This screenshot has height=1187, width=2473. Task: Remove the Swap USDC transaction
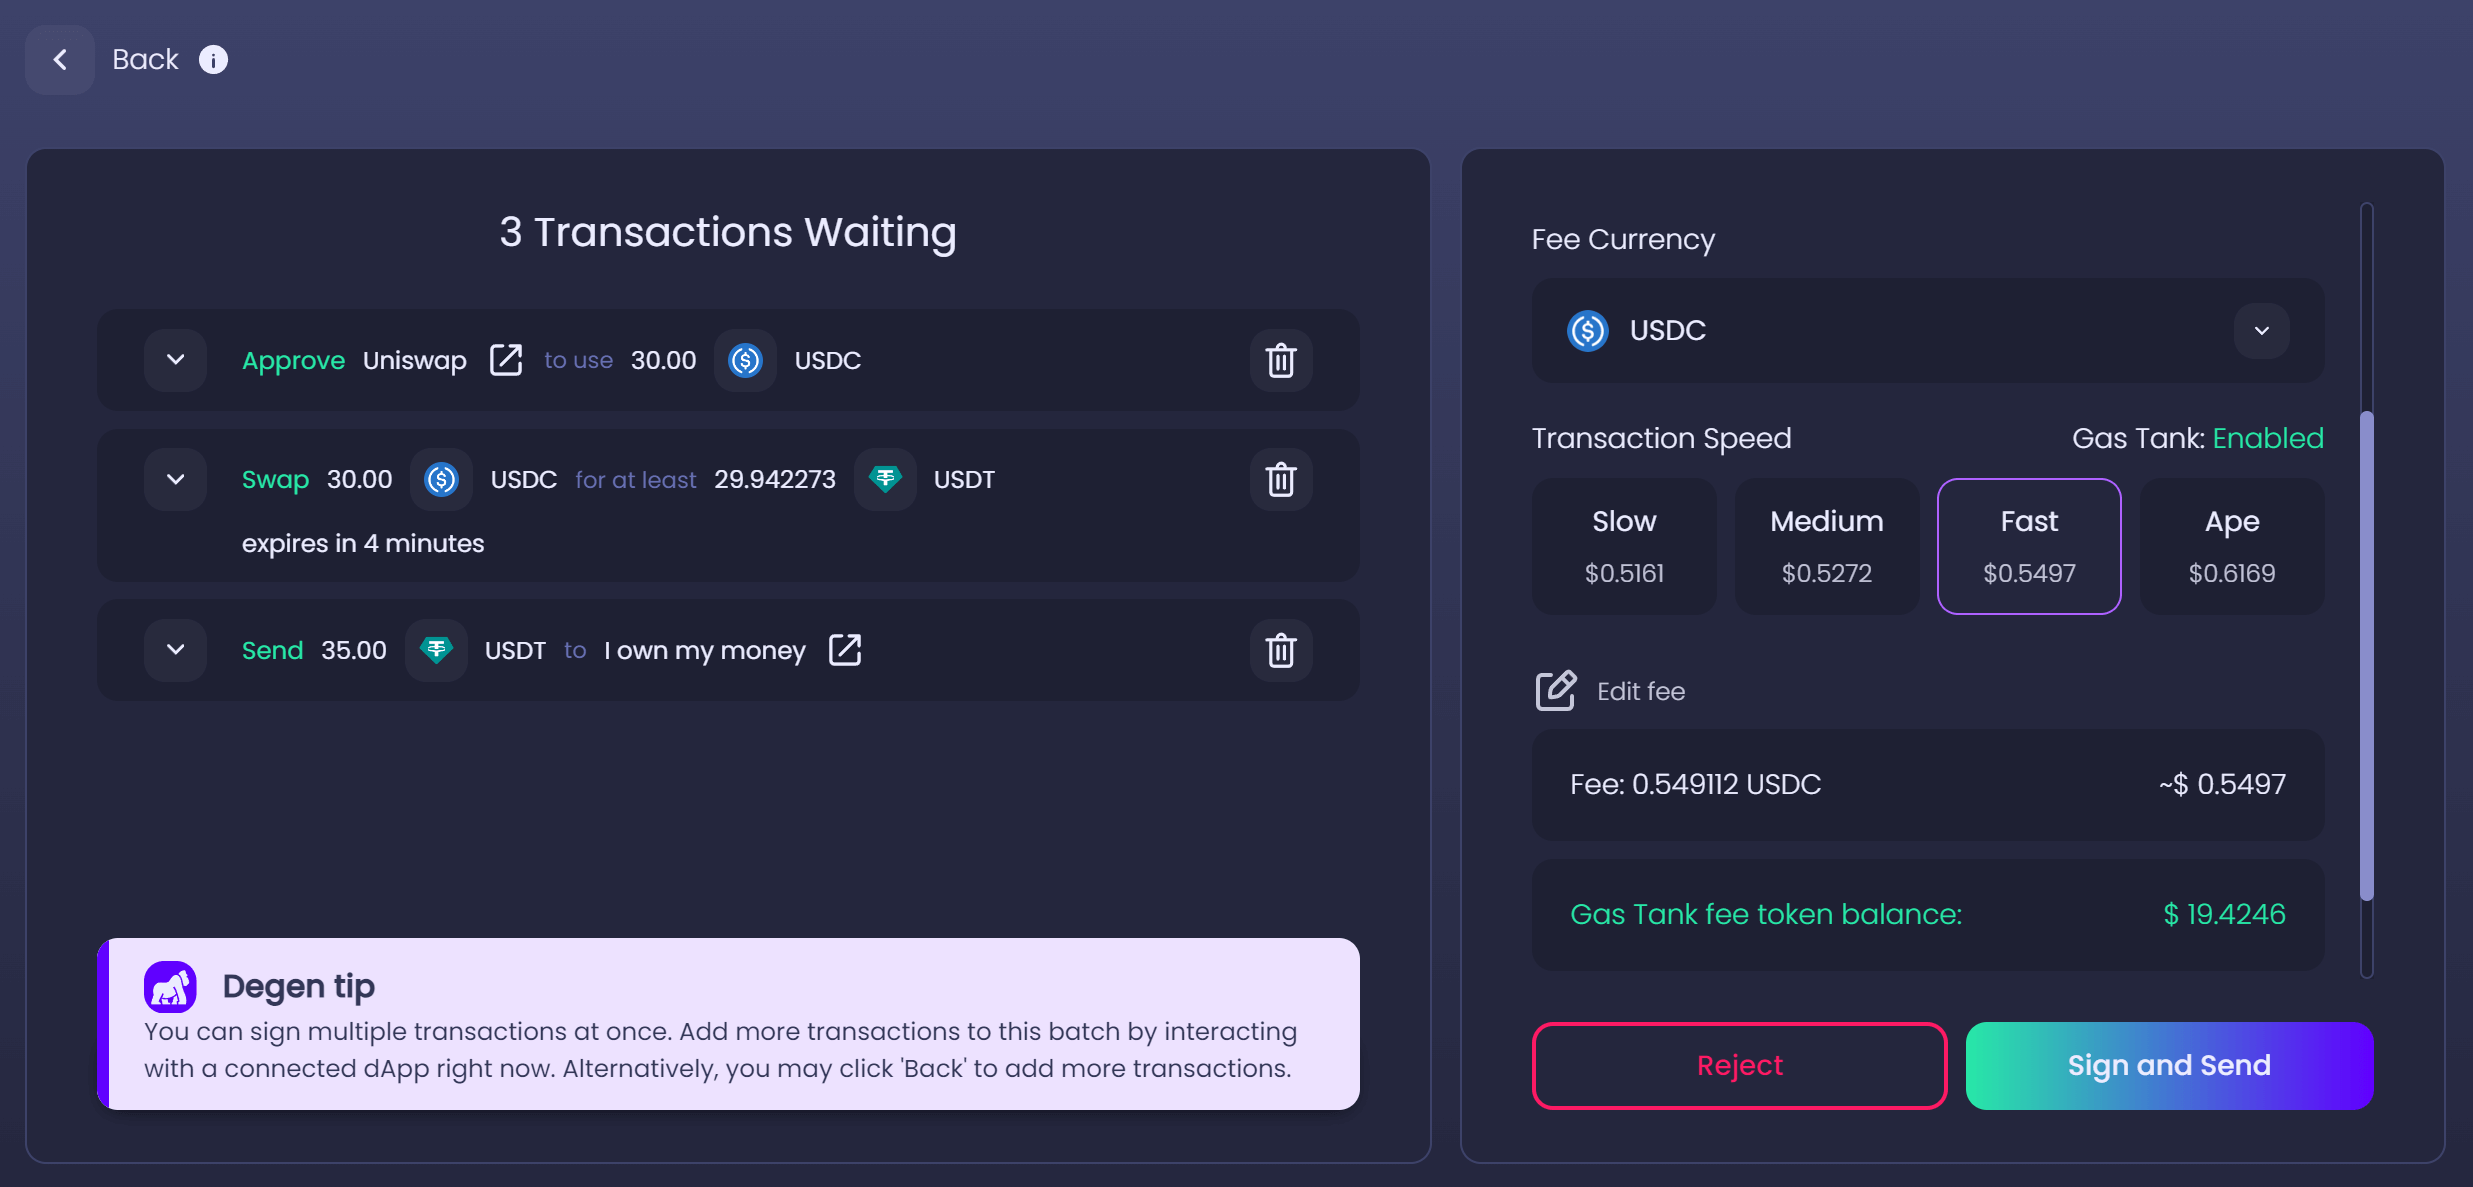pyautogui.click(x=1281, y=479)
